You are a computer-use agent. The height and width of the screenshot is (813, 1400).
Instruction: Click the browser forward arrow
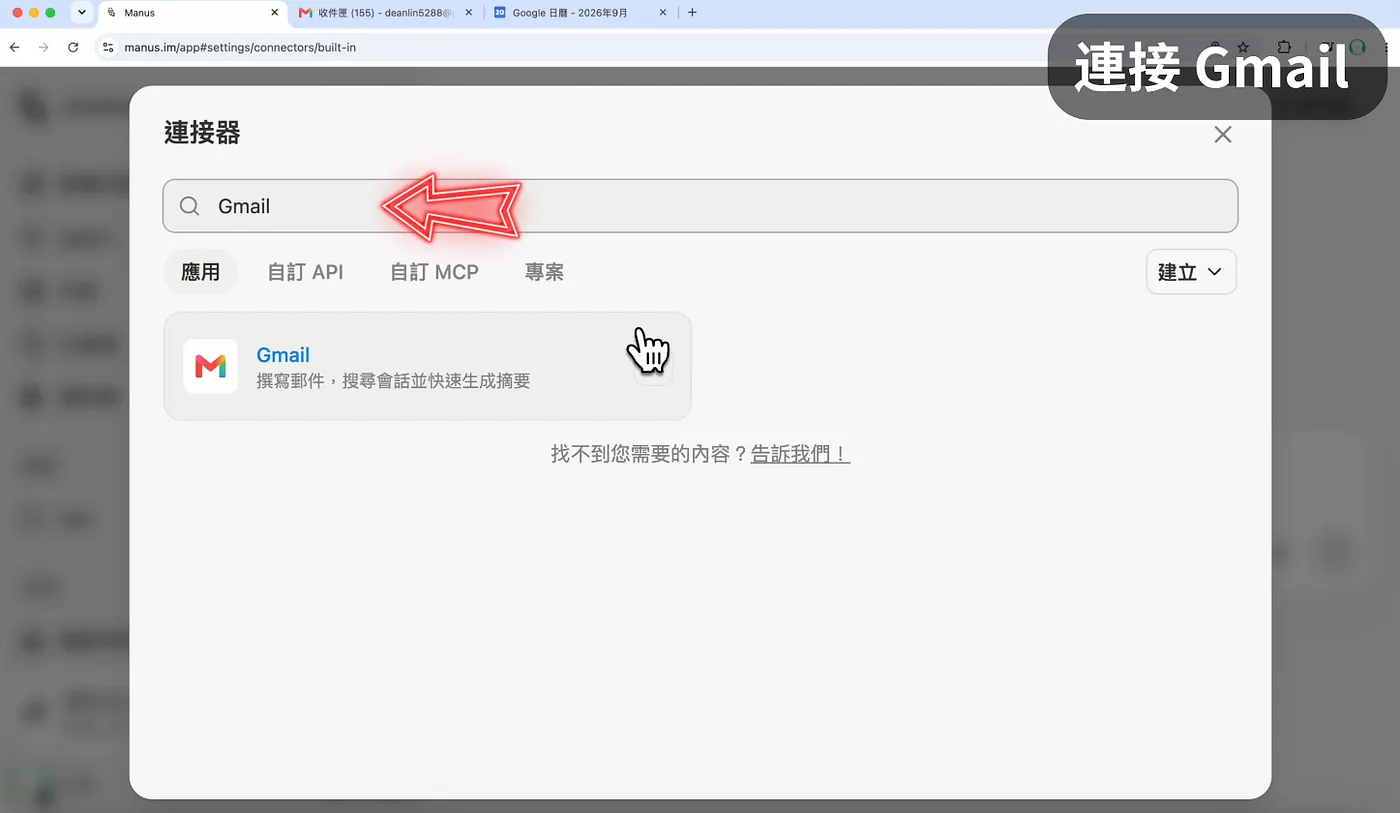click(x=43, y=47)
